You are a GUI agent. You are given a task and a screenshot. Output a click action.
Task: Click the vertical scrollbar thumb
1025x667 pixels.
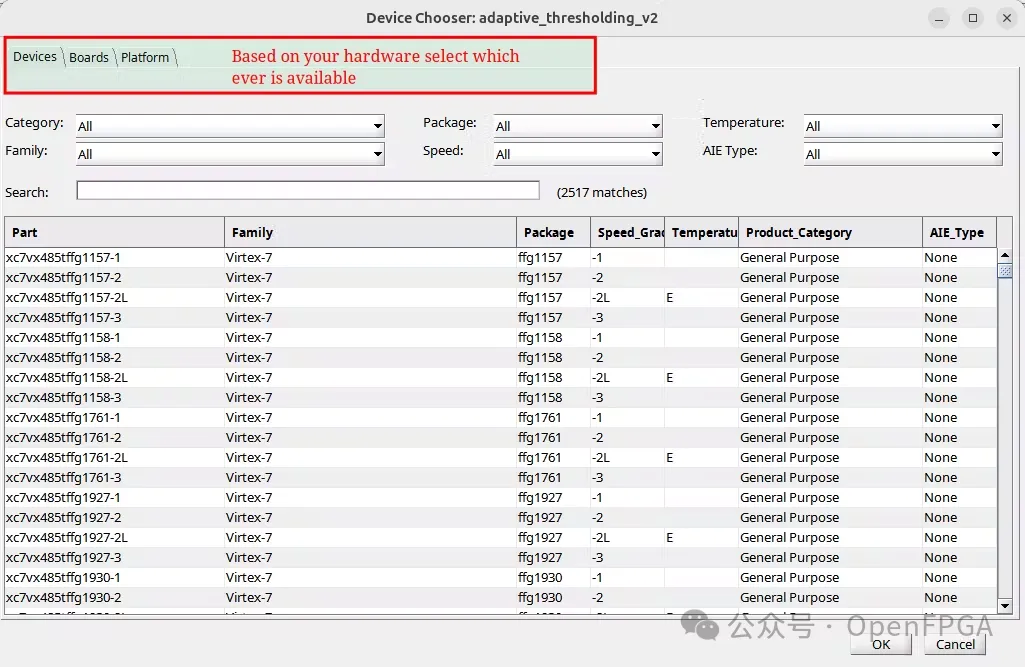pos(1005,270)
